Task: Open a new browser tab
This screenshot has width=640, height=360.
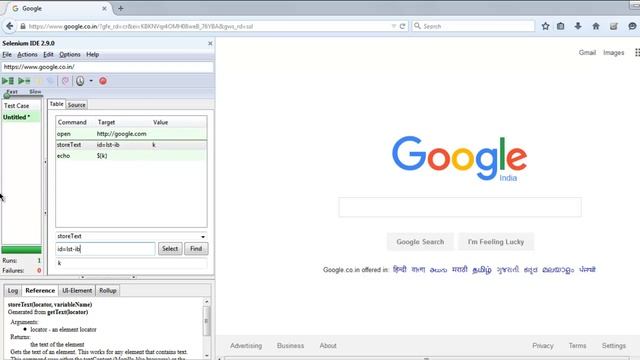Action: (x=120, y=8)
